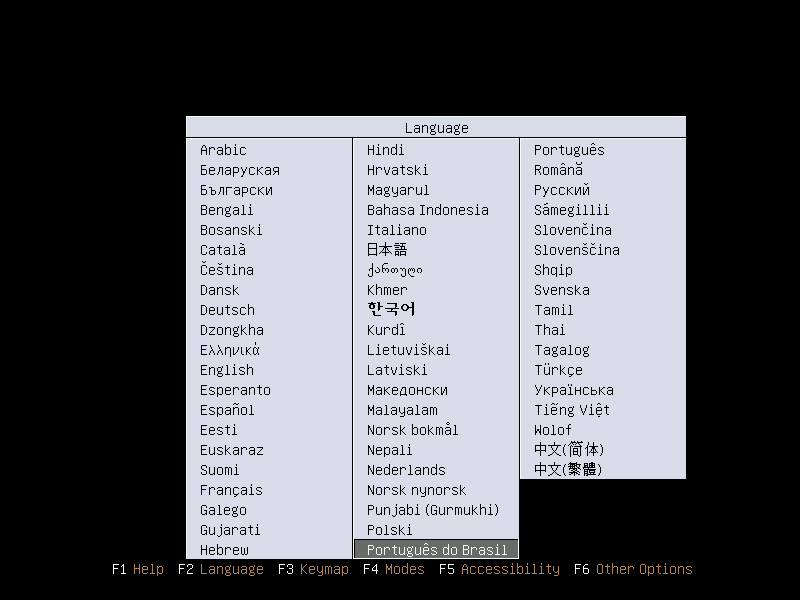
Task: Choose Svenska entry
Action: [562, 290]
